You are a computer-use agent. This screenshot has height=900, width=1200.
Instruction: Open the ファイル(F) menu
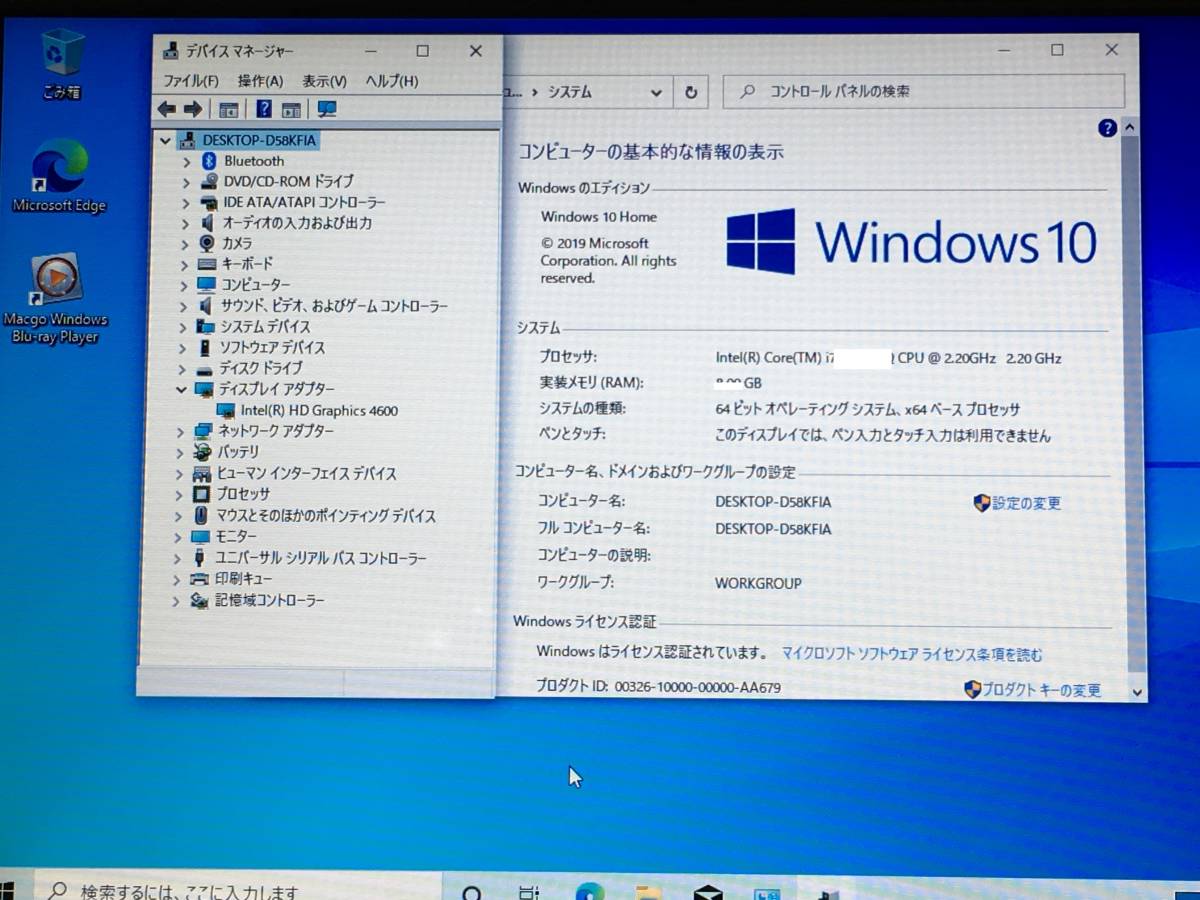click(191, 81)
